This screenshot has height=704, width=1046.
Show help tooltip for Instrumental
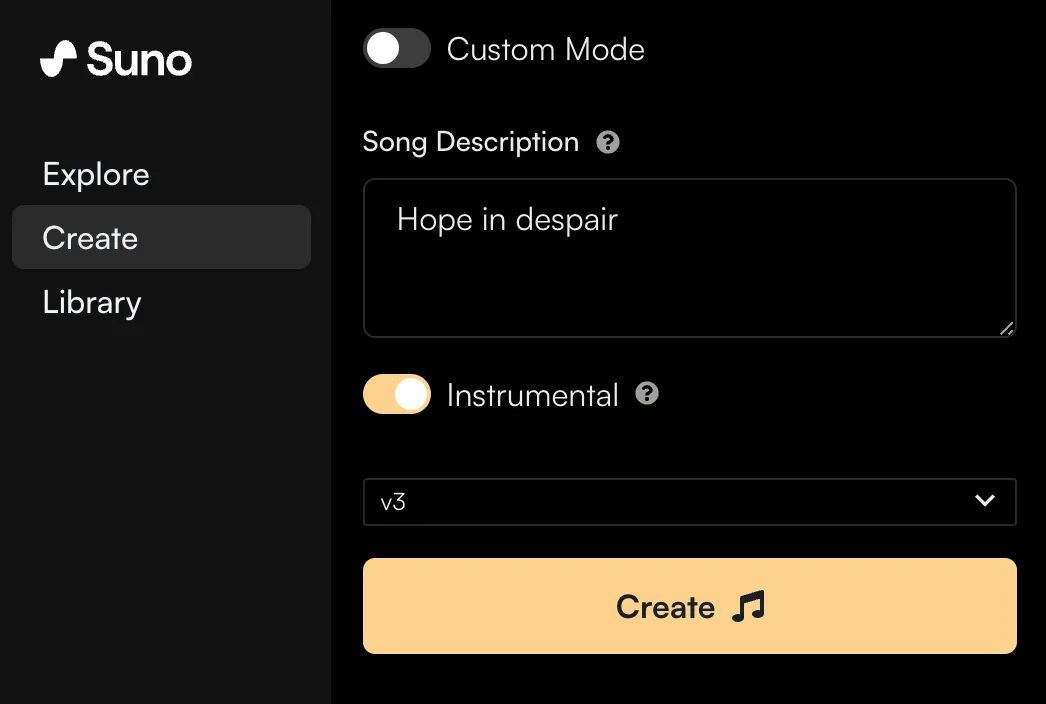point(647,394)
